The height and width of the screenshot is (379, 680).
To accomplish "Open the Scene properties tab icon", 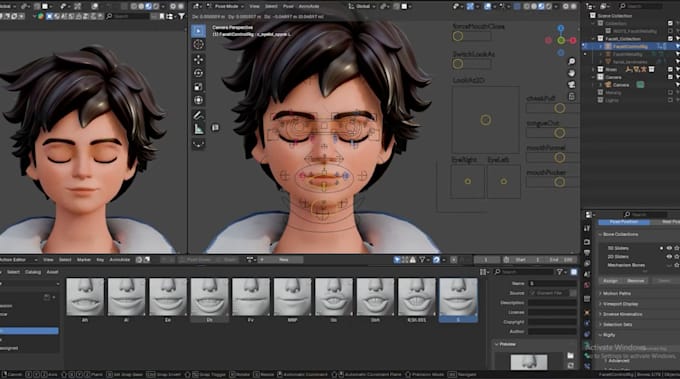I will click(x=587, y=274).
